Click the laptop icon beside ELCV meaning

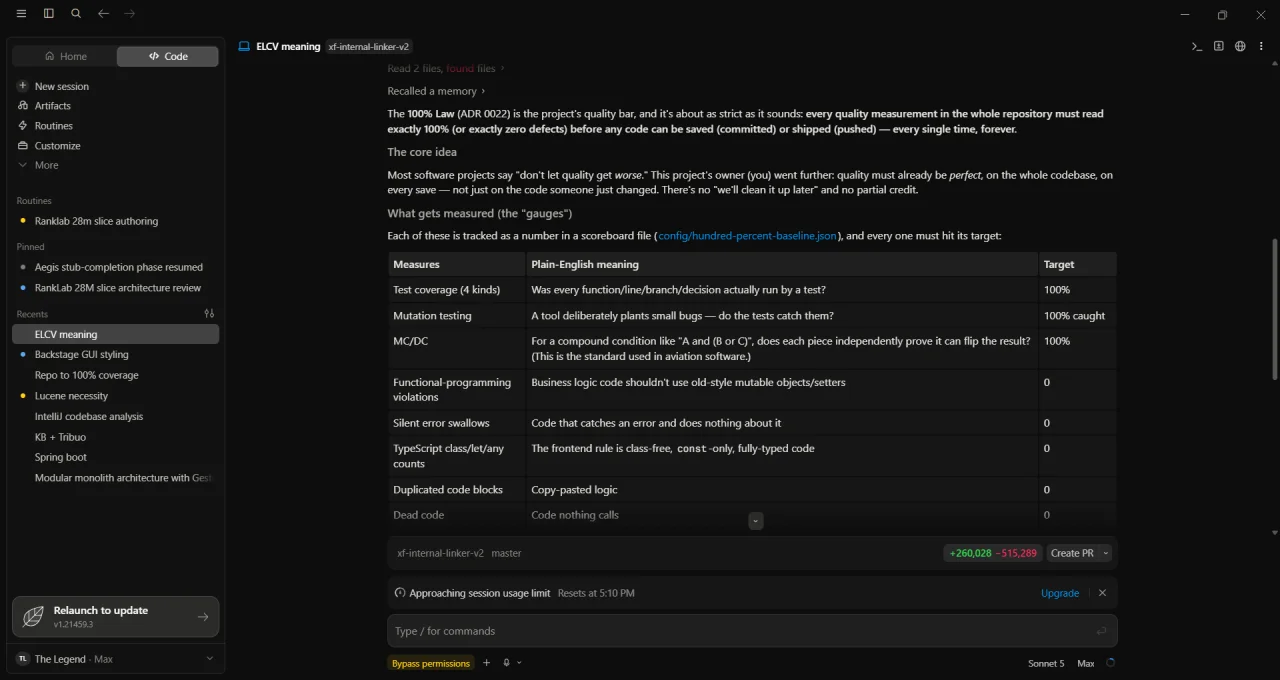point(243,46)
